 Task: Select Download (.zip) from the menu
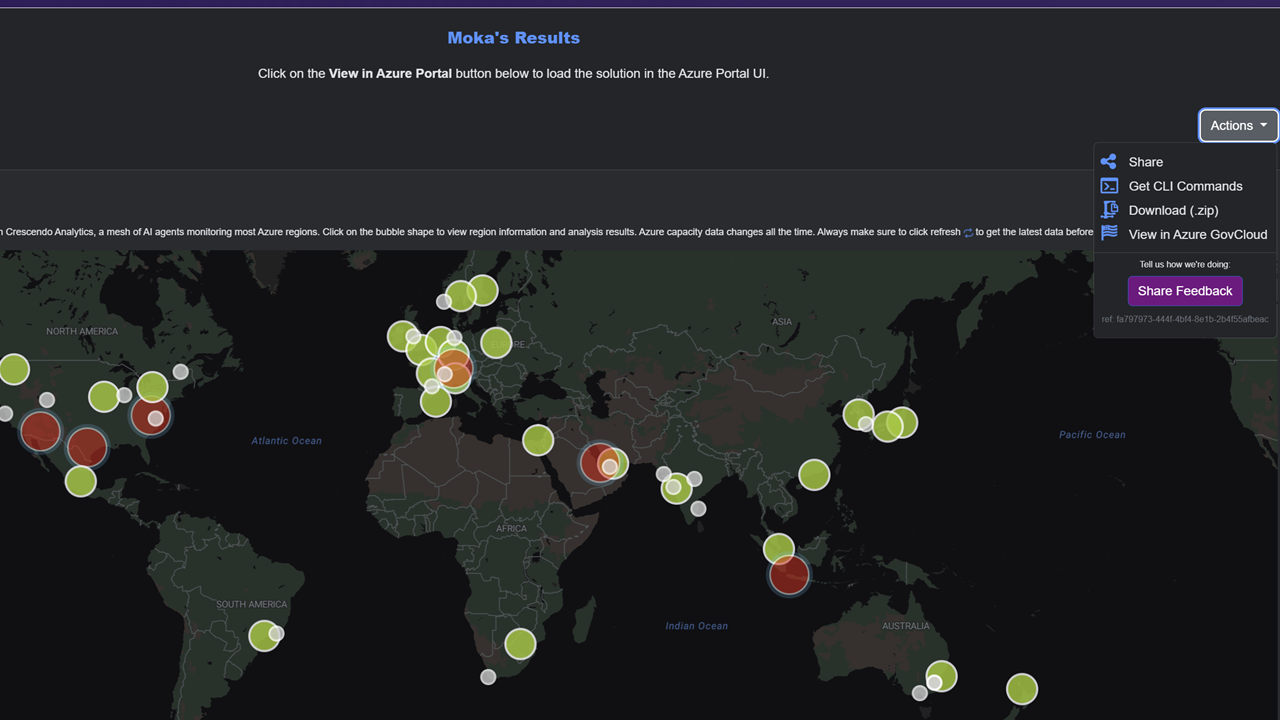pyautogui.click(x=1173, y=210)
